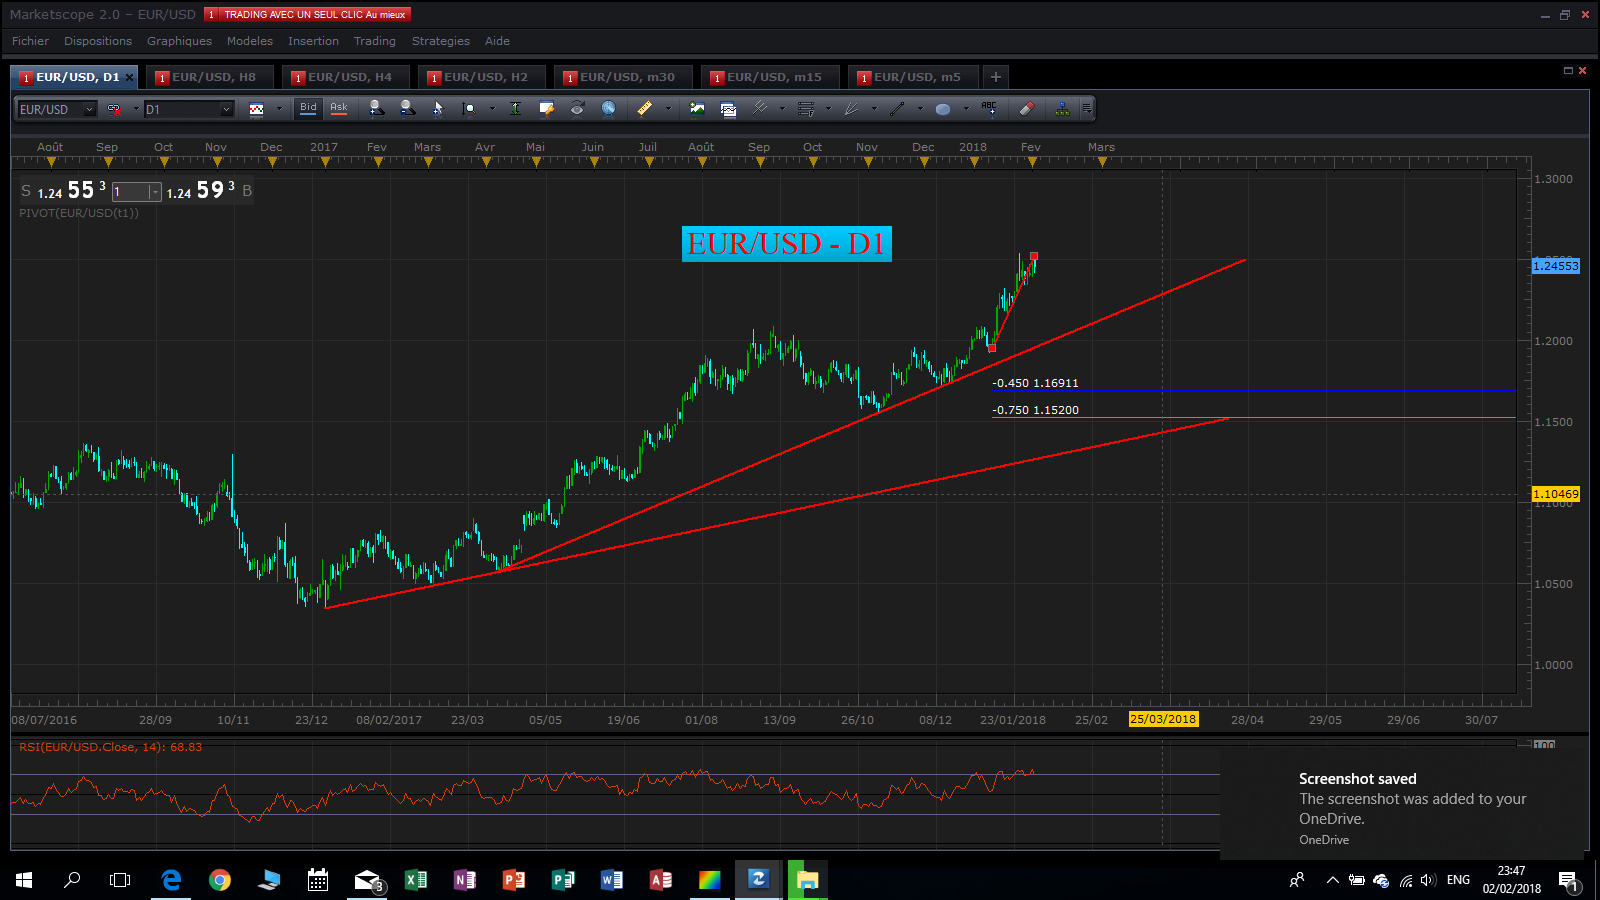Click the EUR/USD - D1 chart label
The image size is (1600, 900).
point(786,243)
